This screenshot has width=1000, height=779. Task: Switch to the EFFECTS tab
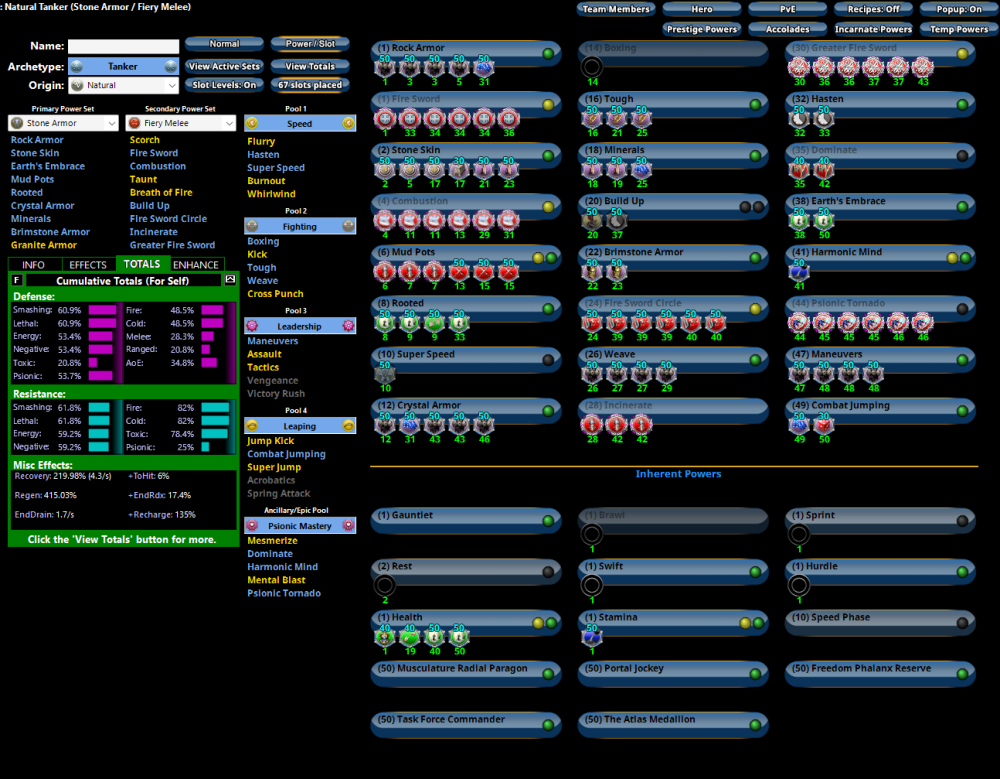(88, 265)
